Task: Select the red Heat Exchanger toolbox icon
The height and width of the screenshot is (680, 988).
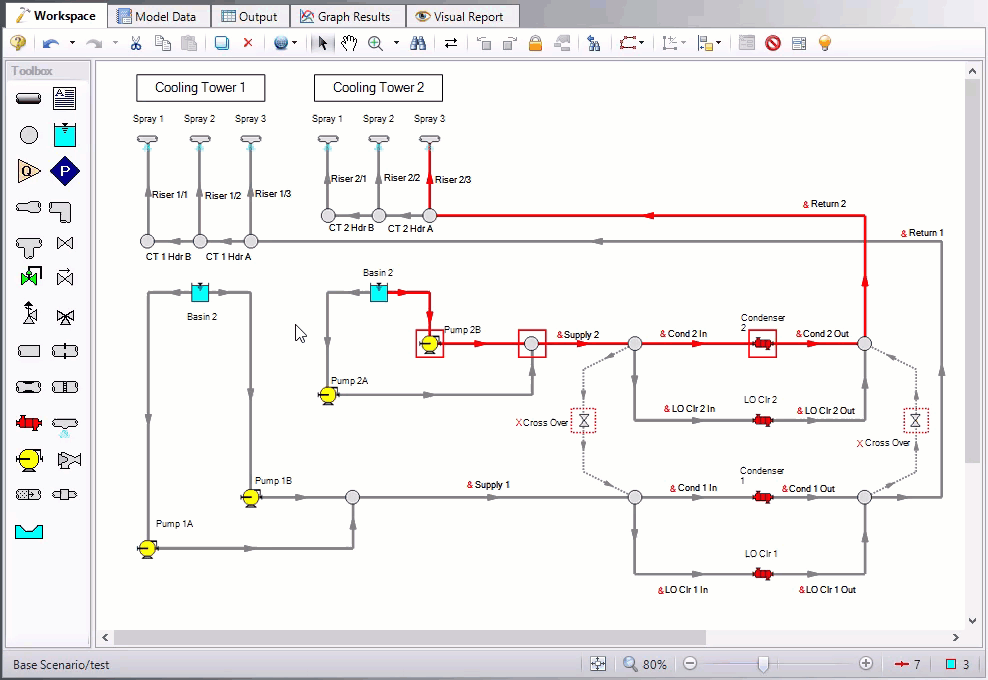Action: coord(28,423)
